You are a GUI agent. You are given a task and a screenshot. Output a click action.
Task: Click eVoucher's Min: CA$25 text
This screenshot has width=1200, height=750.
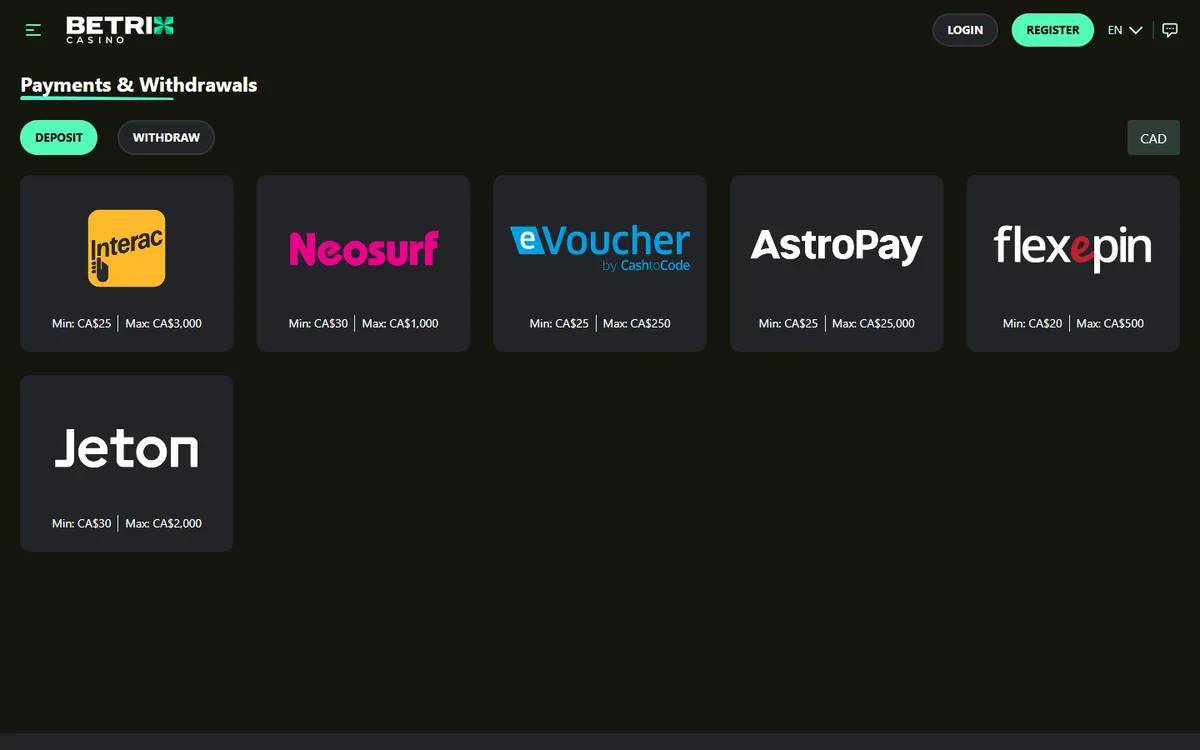click(559, 323)
